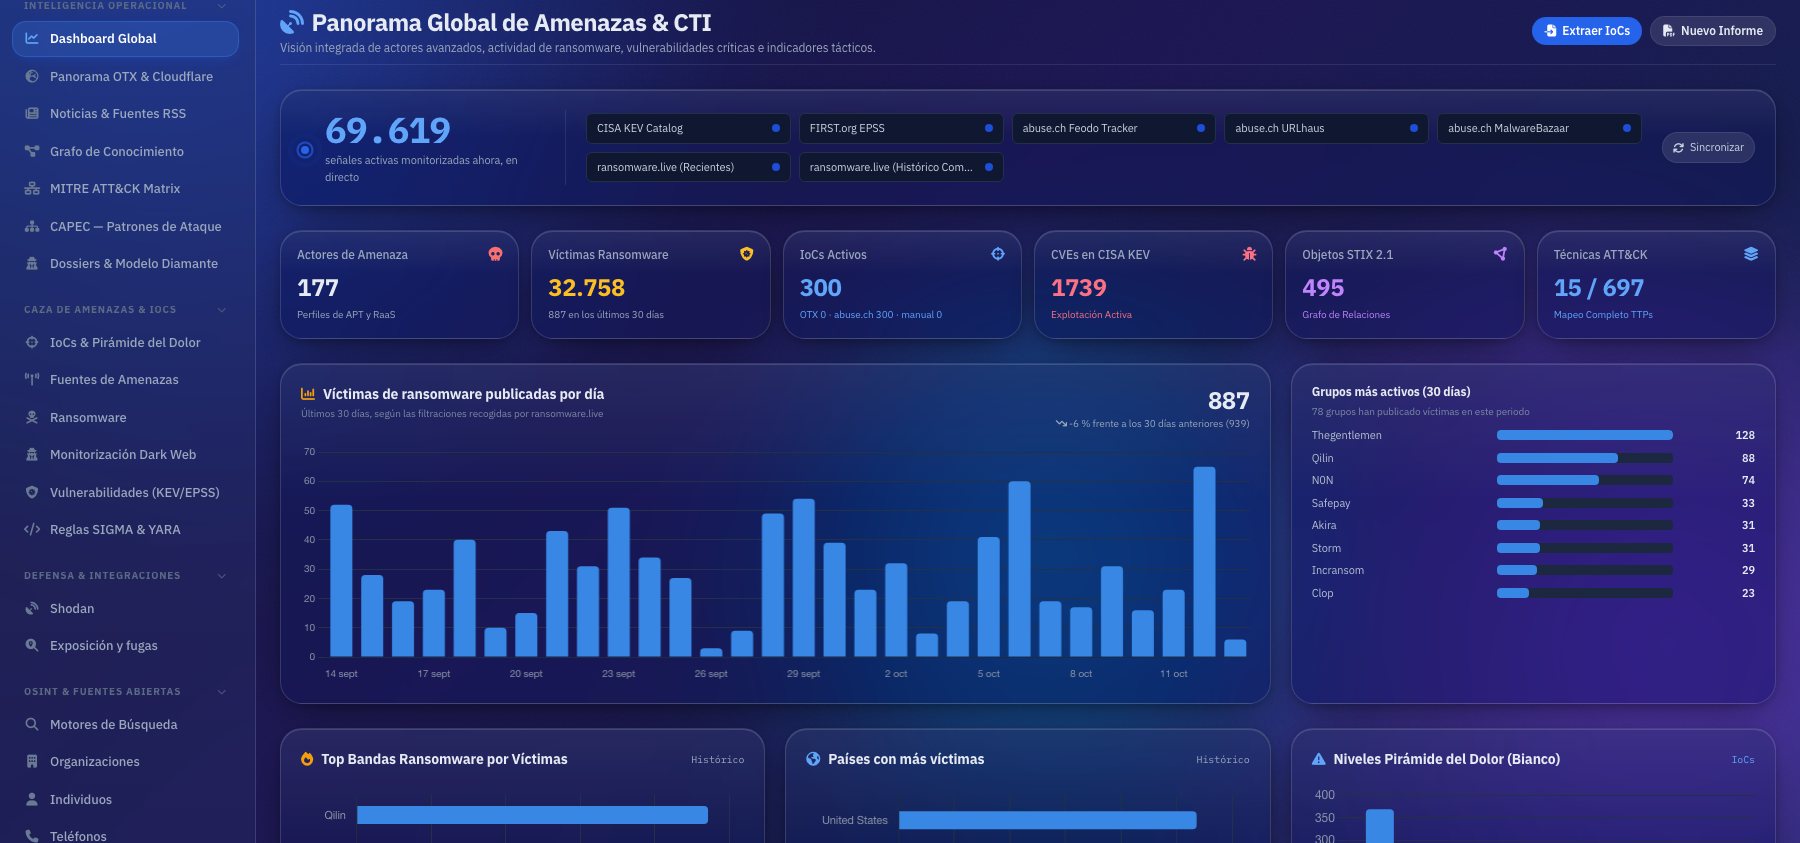The image size is (1800, 843).
Task: Click the Organizaciones building icon
Action: point(32,762)
